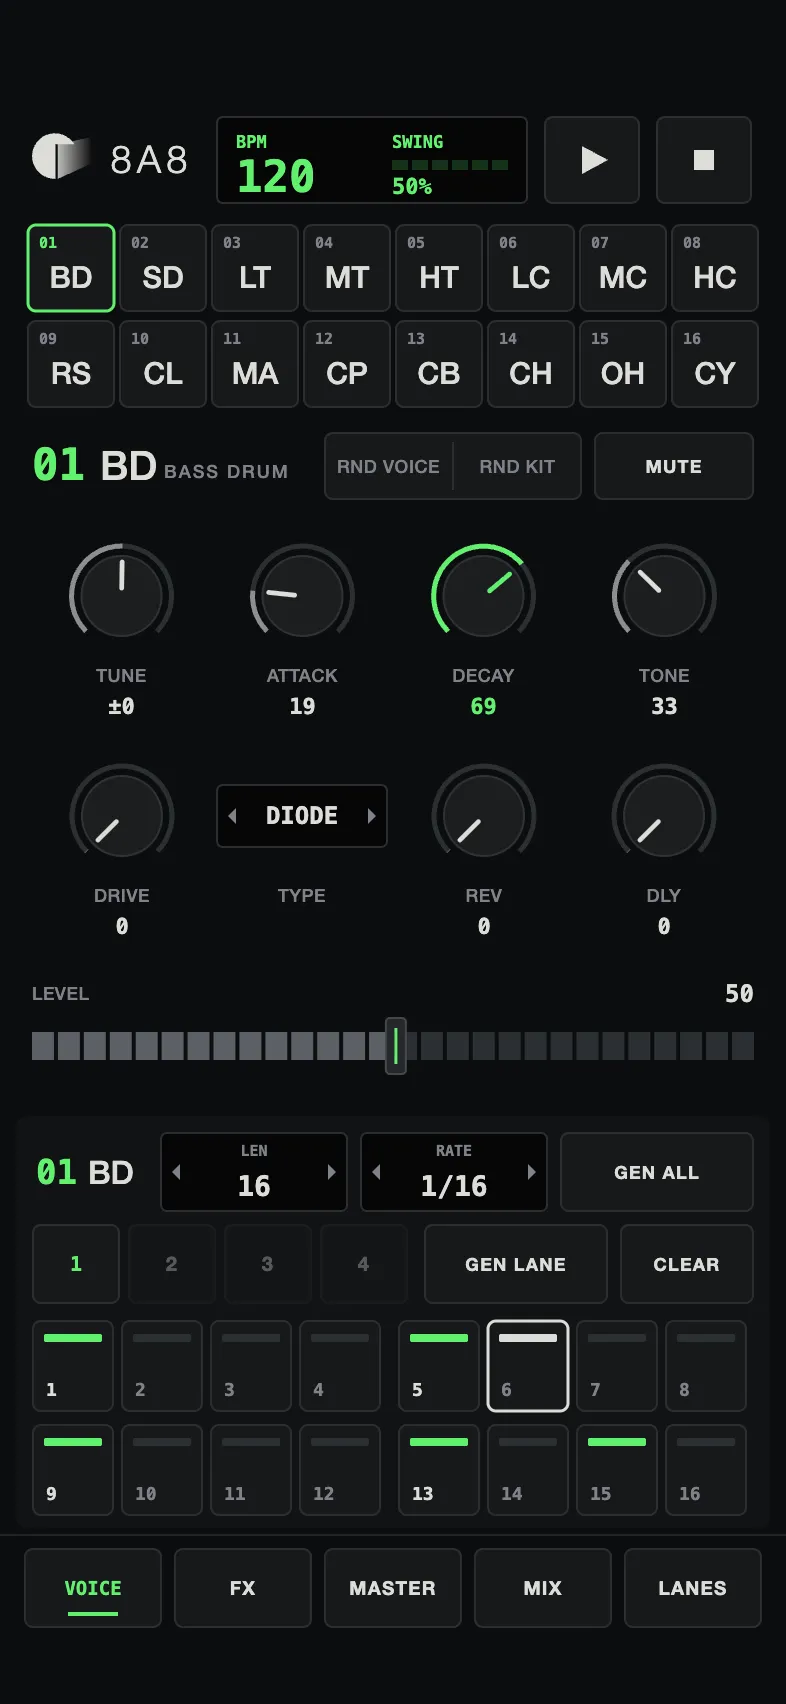Select pattern page 3
The width and height of the screenshot is (786, 1704).
[x=268, y=1264]
